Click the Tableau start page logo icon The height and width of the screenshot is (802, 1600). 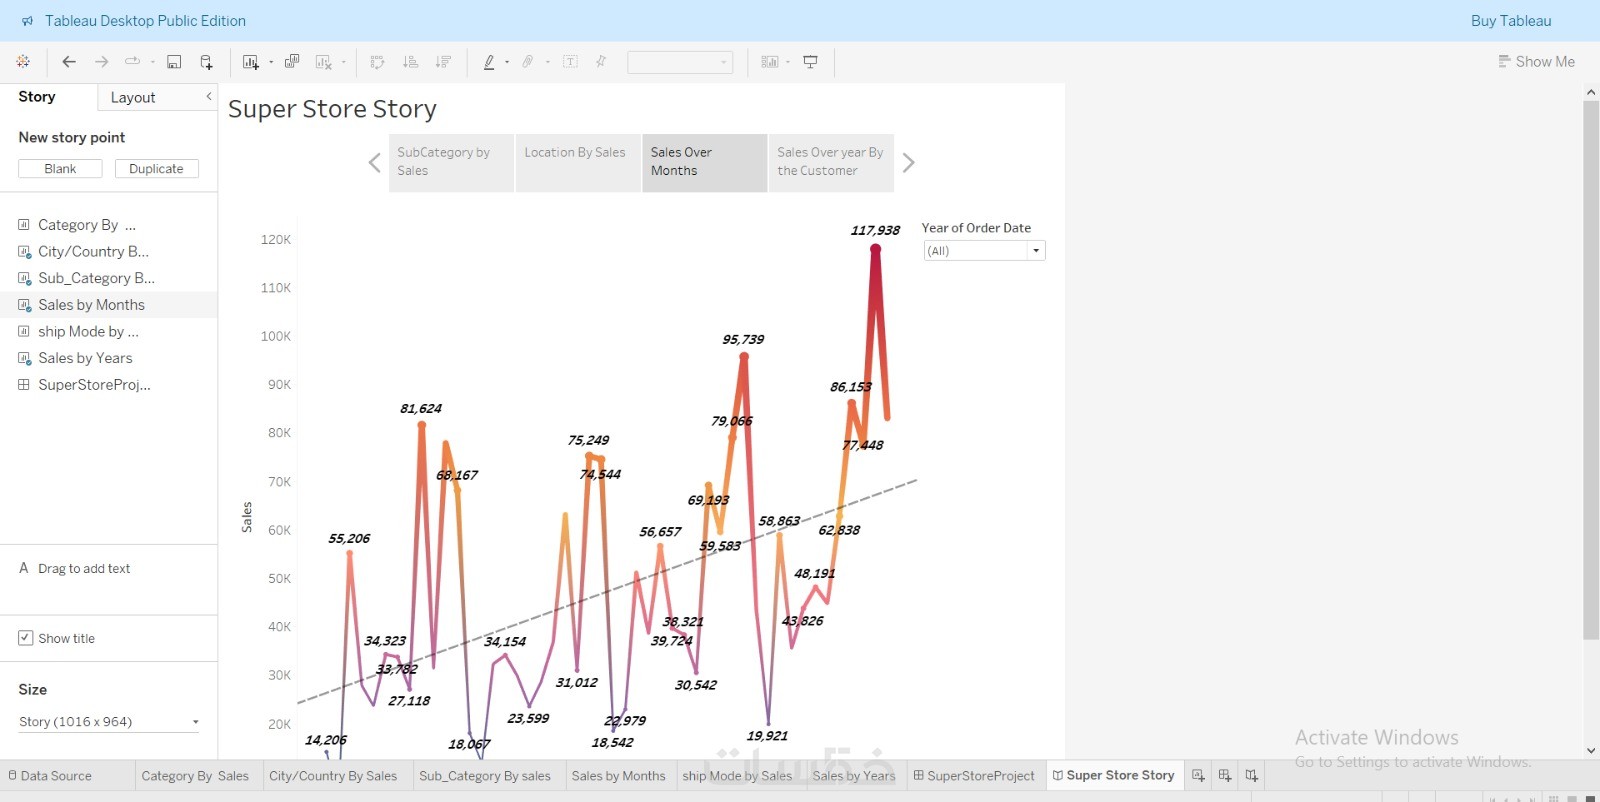point(23,62)
